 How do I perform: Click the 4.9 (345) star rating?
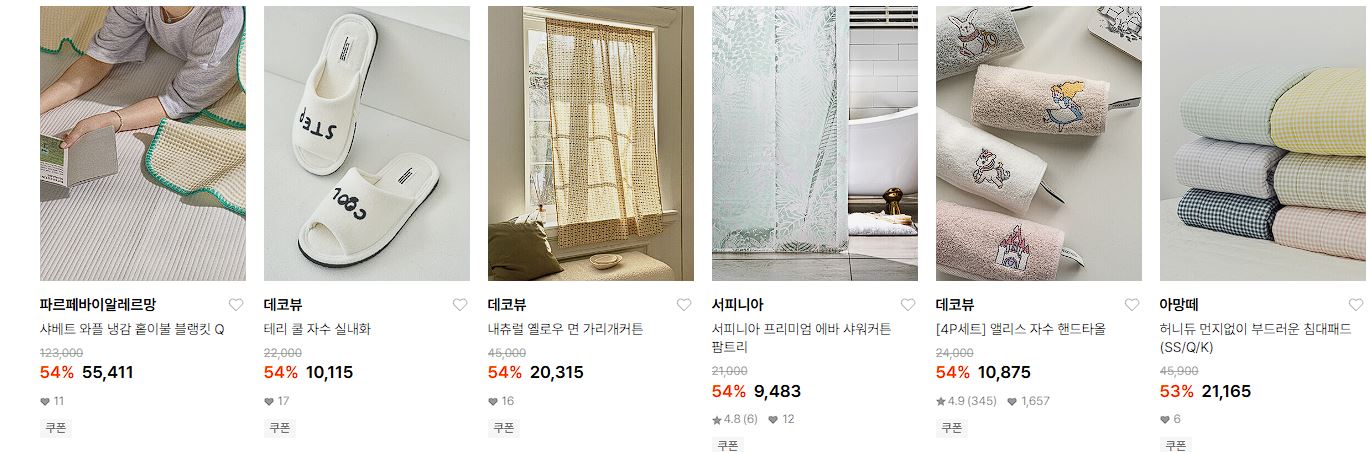click(966, 401)
